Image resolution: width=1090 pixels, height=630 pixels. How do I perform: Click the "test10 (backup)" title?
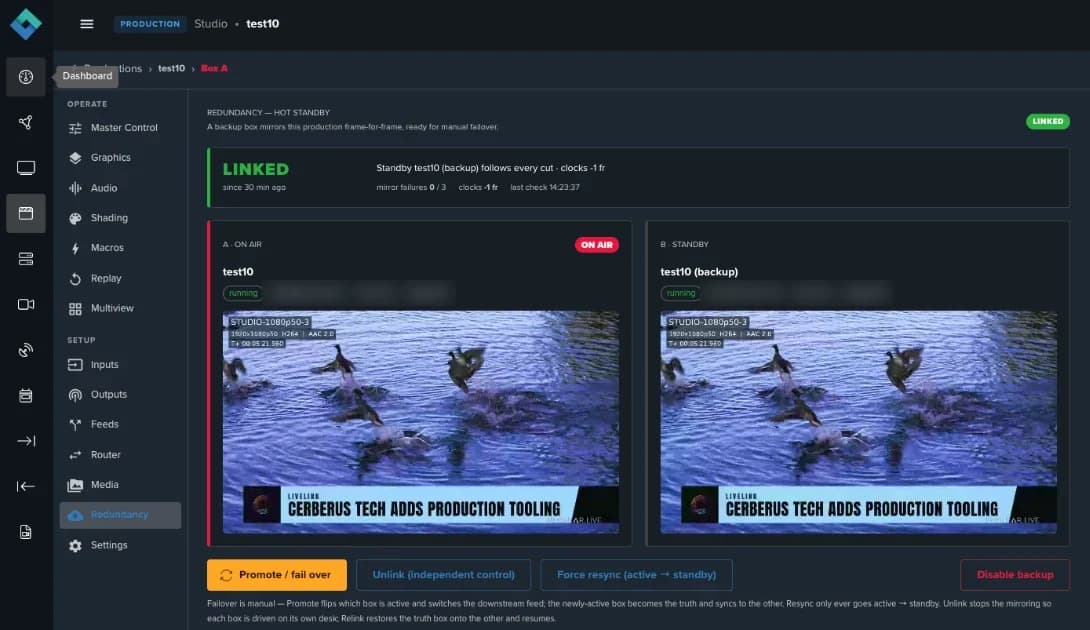699,272
